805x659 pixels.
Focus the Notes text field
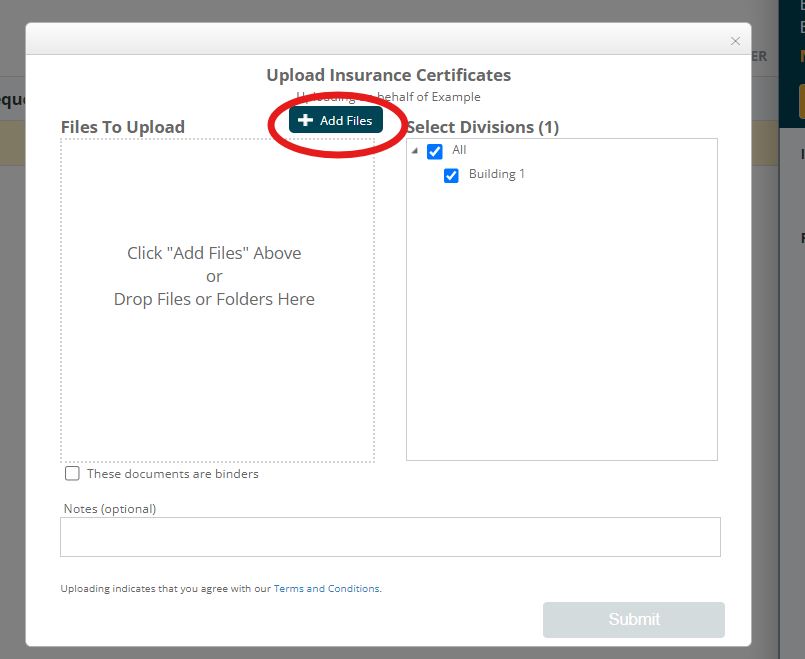pyautogui.click(x=390, y=537)
